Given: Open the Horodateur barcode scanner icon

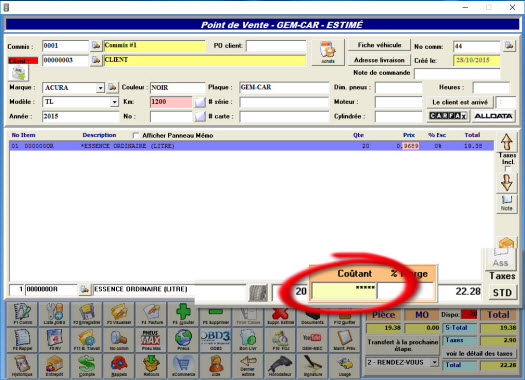Looking at the screenshot, I should click(x=280, y=365).
